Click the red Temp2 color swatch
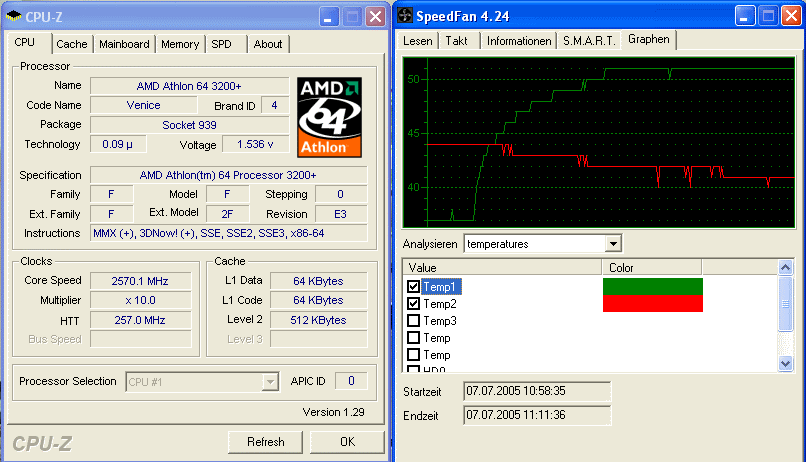Viewport: 806px width, 462px height. click(653, 303)
